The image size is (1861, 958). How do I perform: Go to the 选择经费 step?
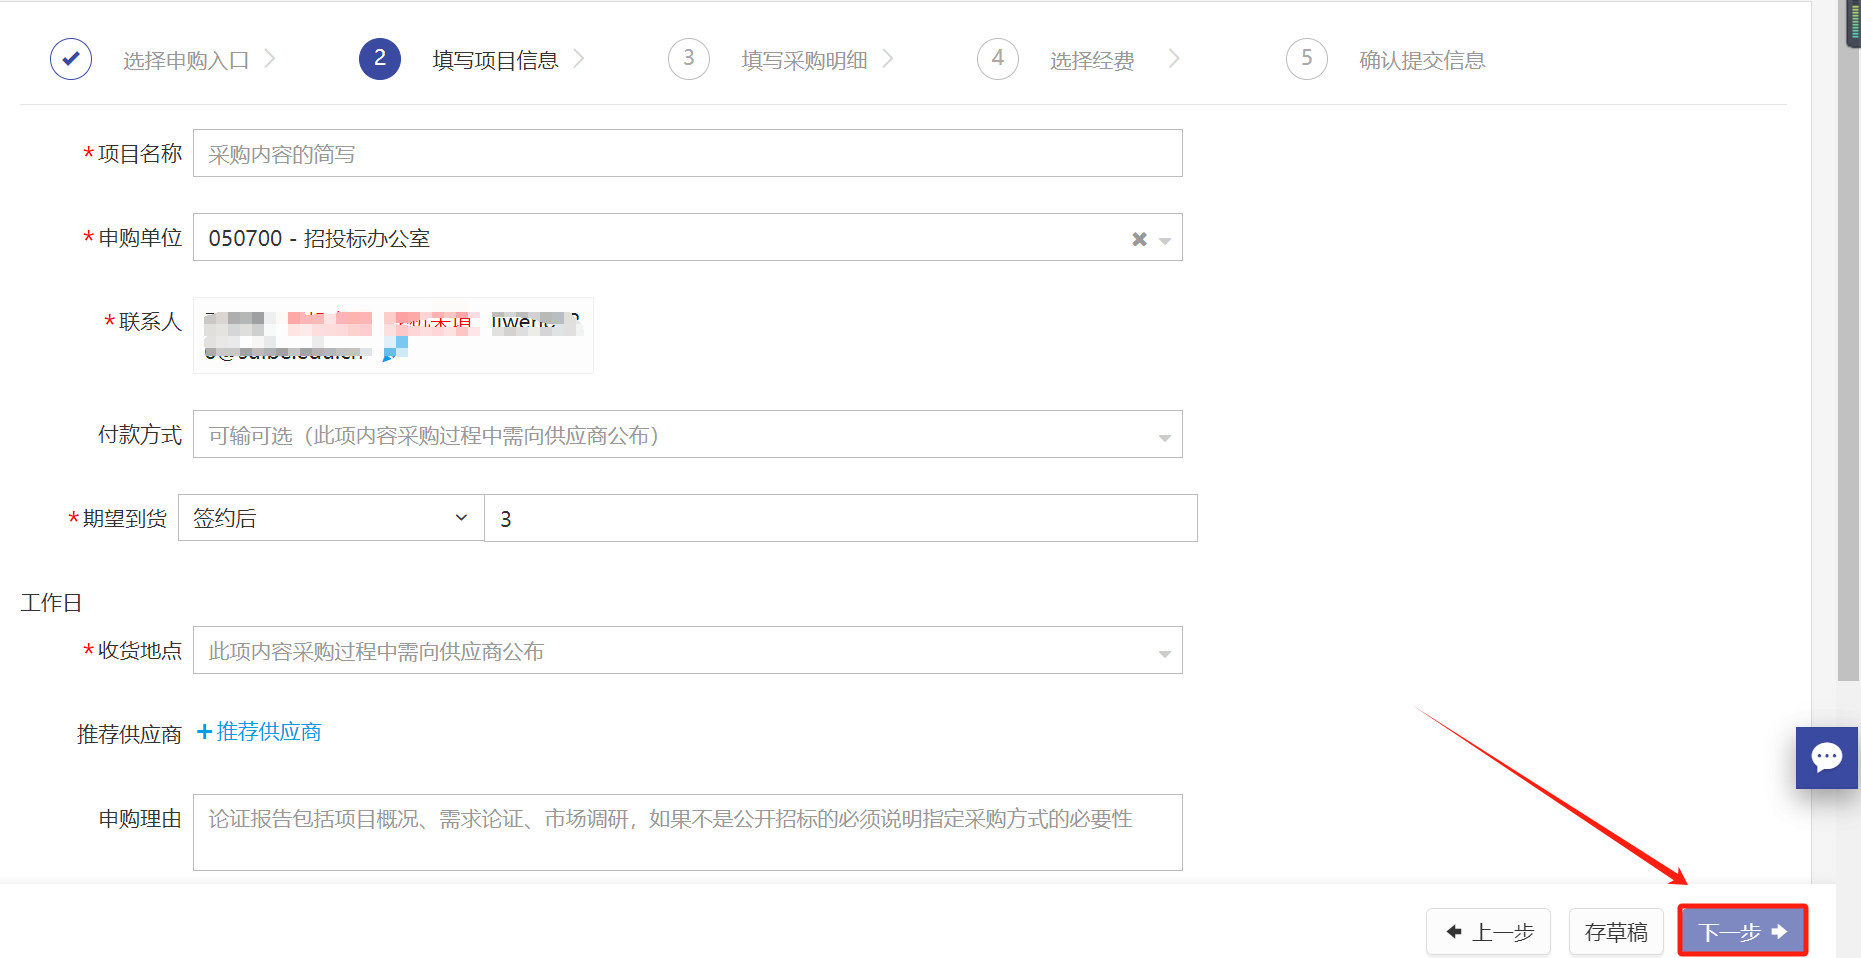click(1092, 60)
